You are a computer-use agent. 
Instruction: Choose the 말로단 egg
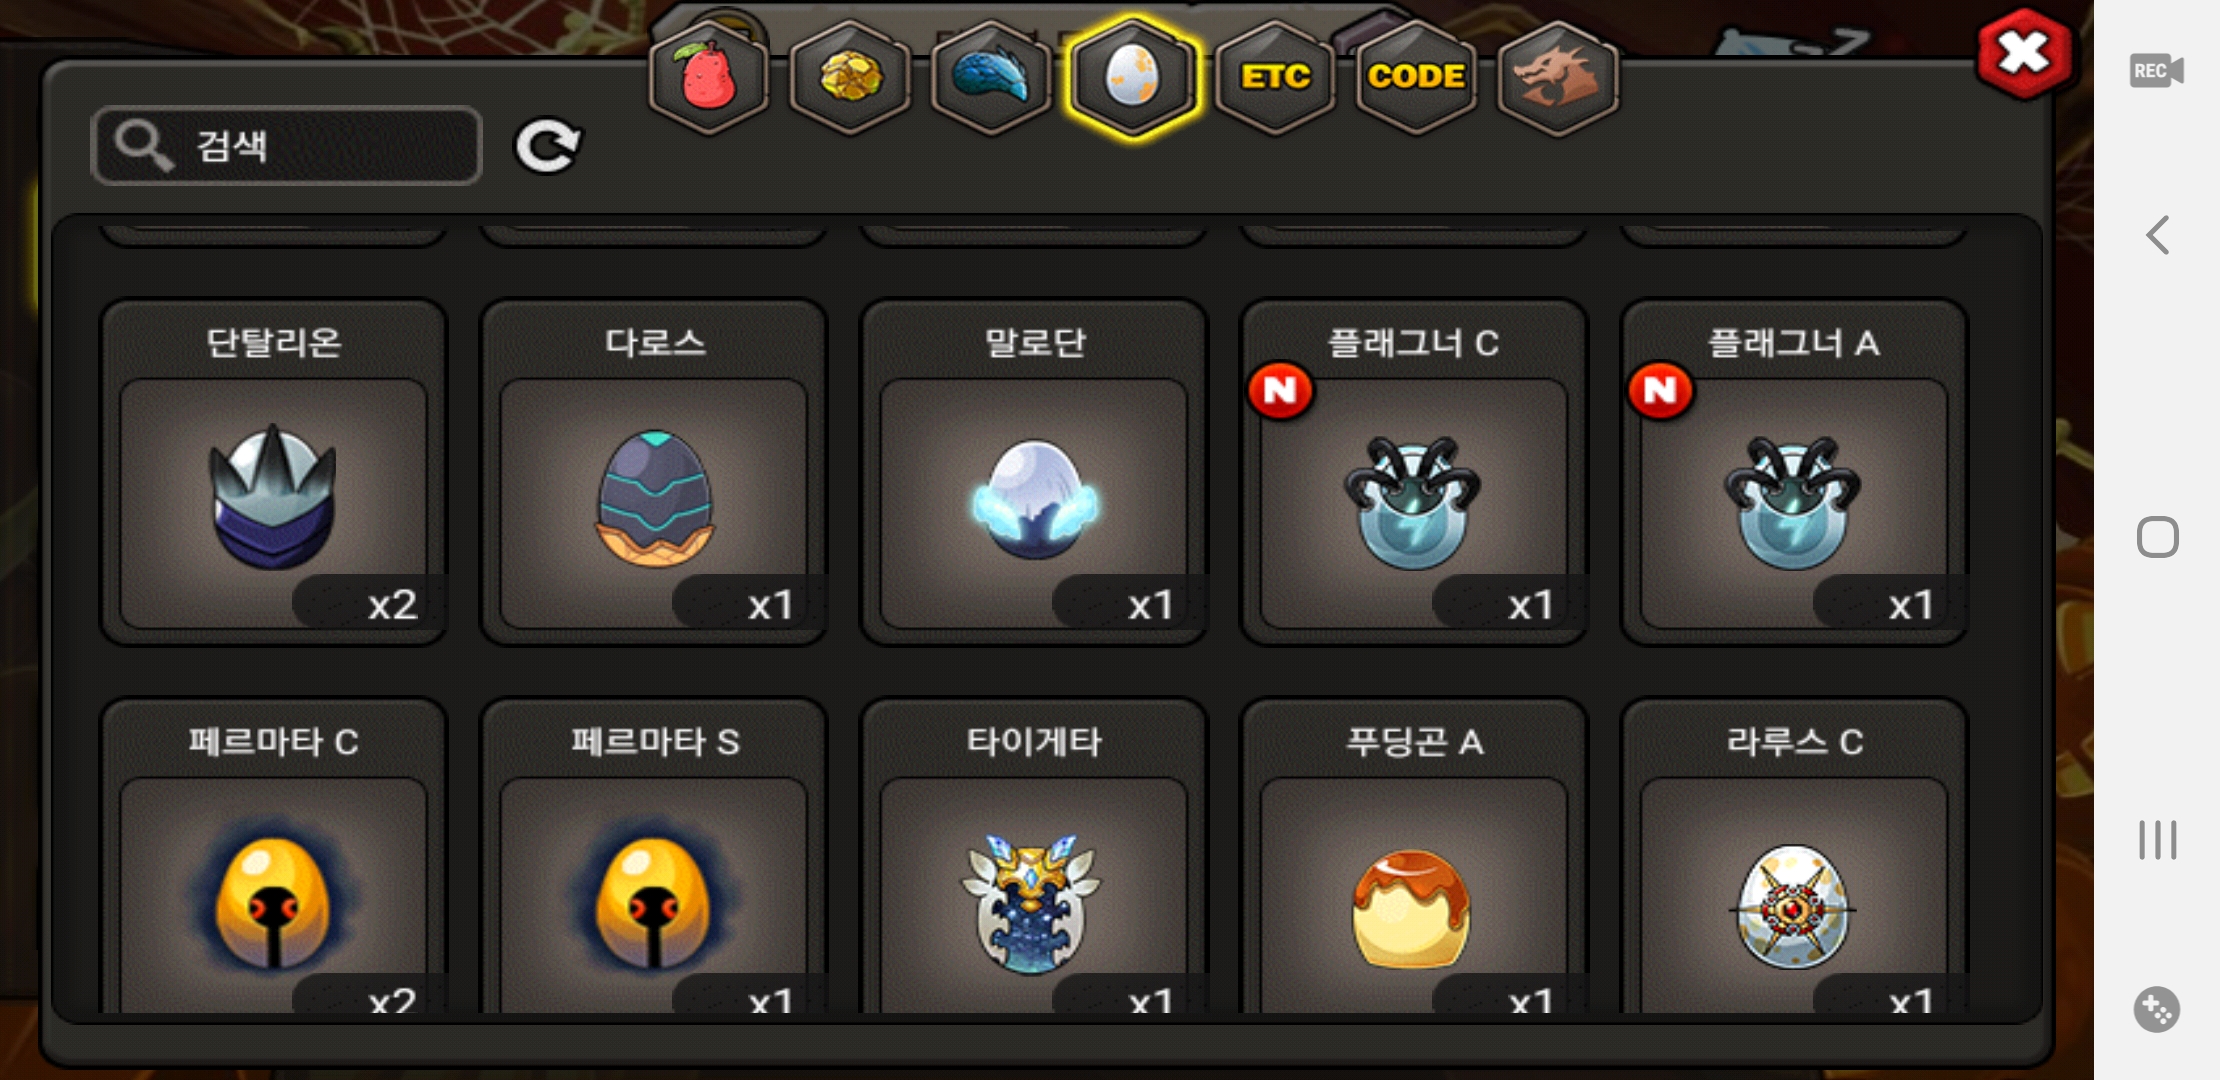coord(1034,472)
